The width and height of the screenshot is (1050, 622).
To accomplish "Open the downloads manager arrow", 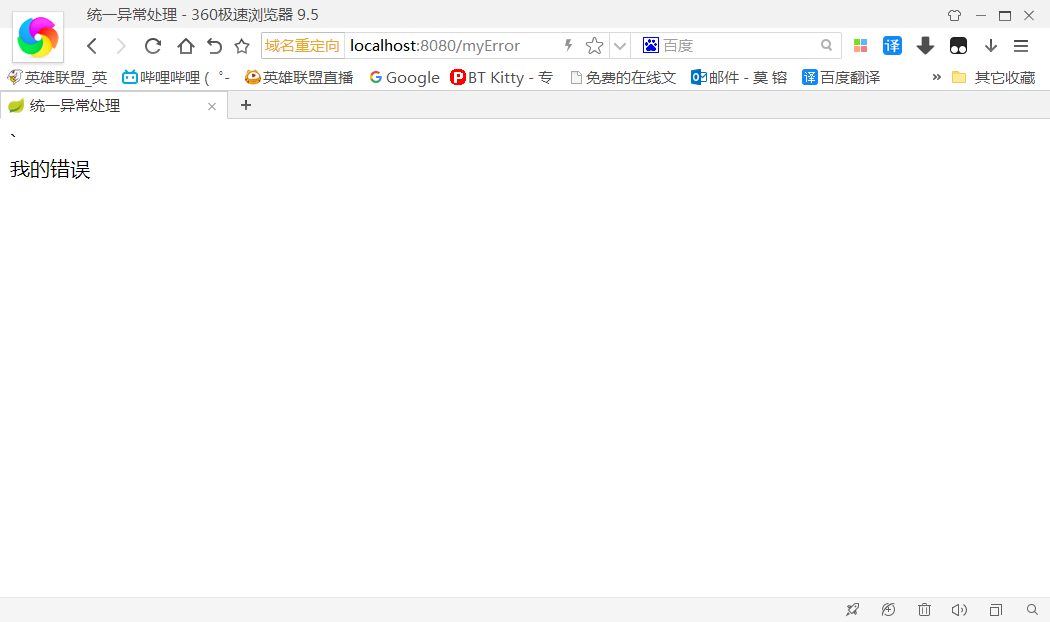I will pos(990,46).
